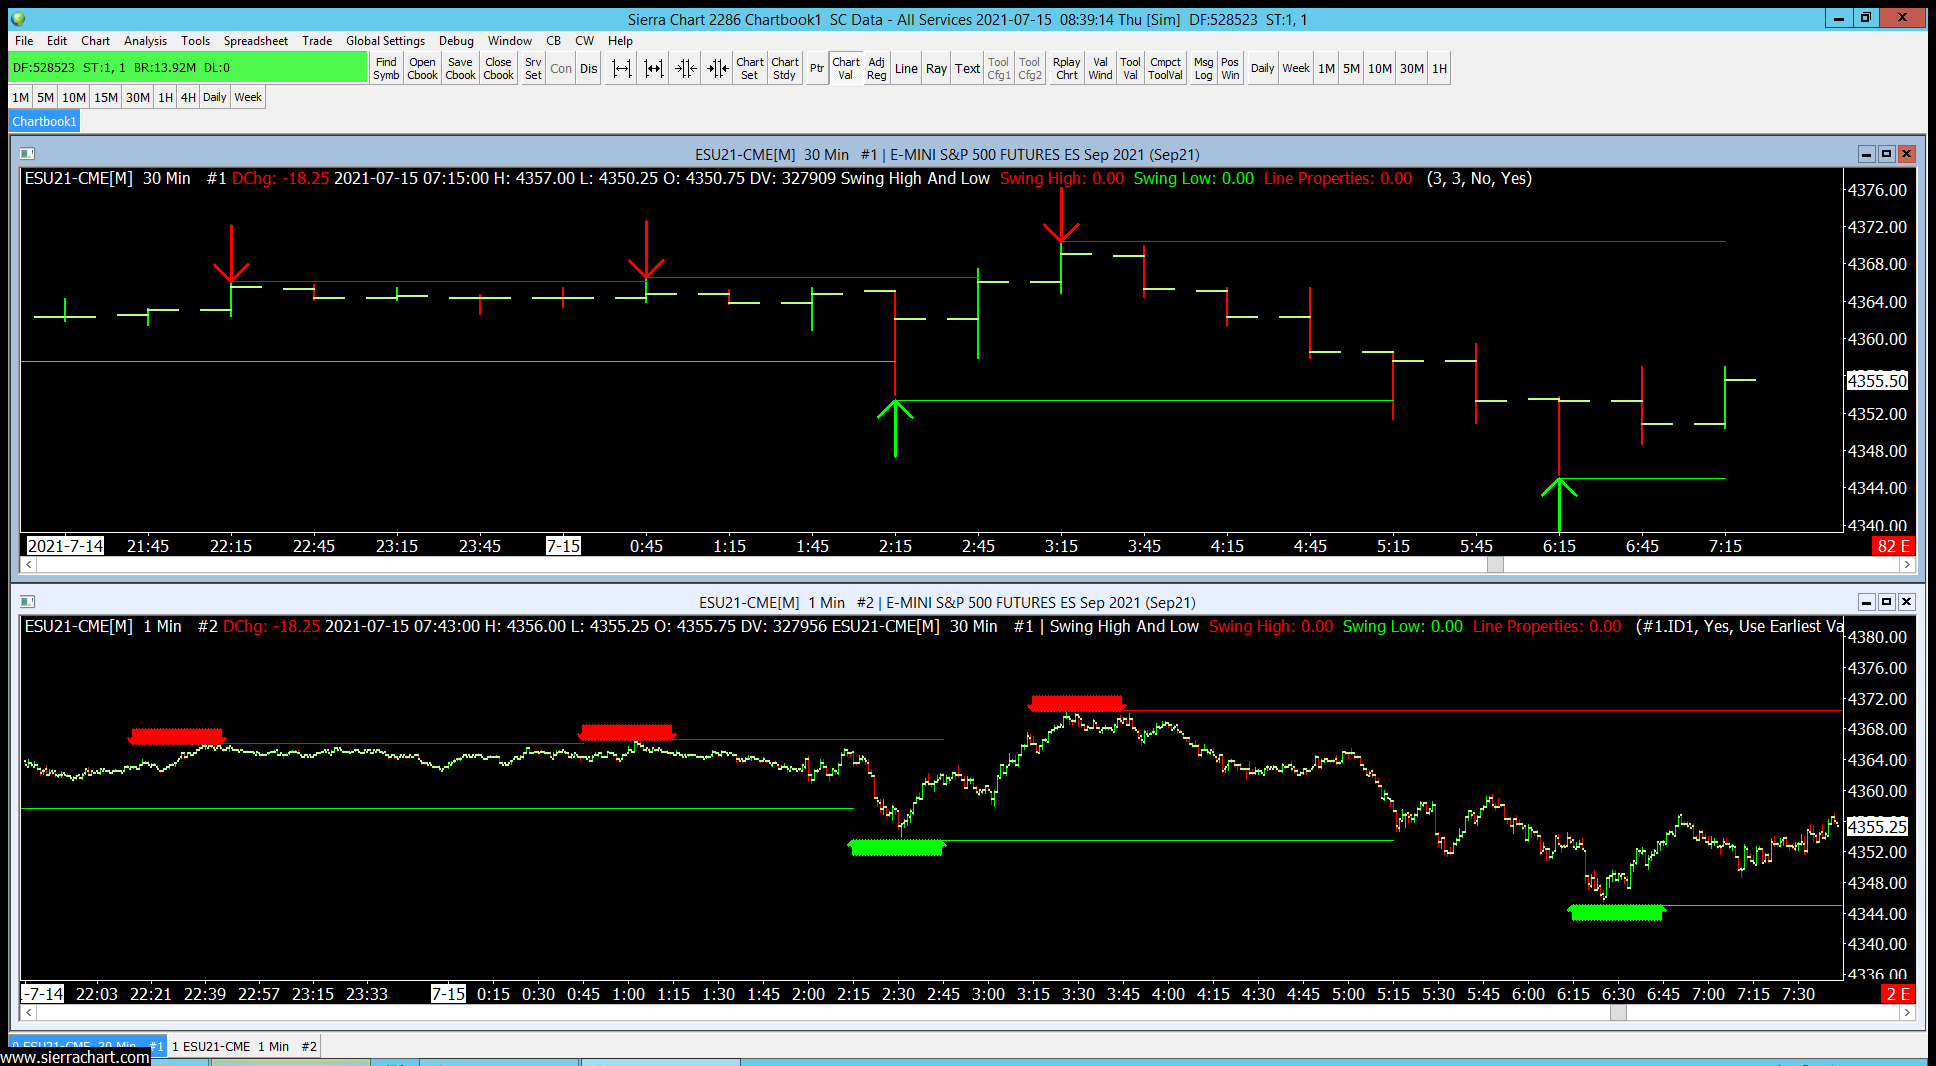The width and height of the screenshot is (1936, 1066).
Task: Select the Adjust Regions tool
Action: point(877,68)
